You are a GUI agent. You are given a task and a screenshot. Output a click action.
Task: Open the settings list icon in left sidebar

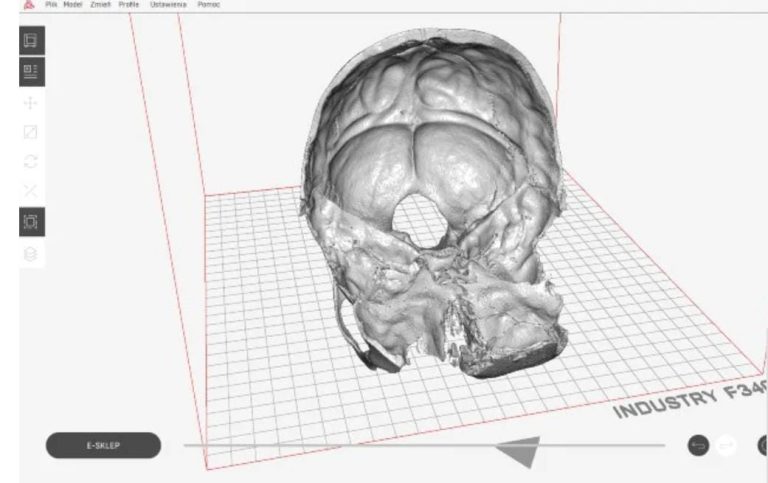[x=30, y=71]
